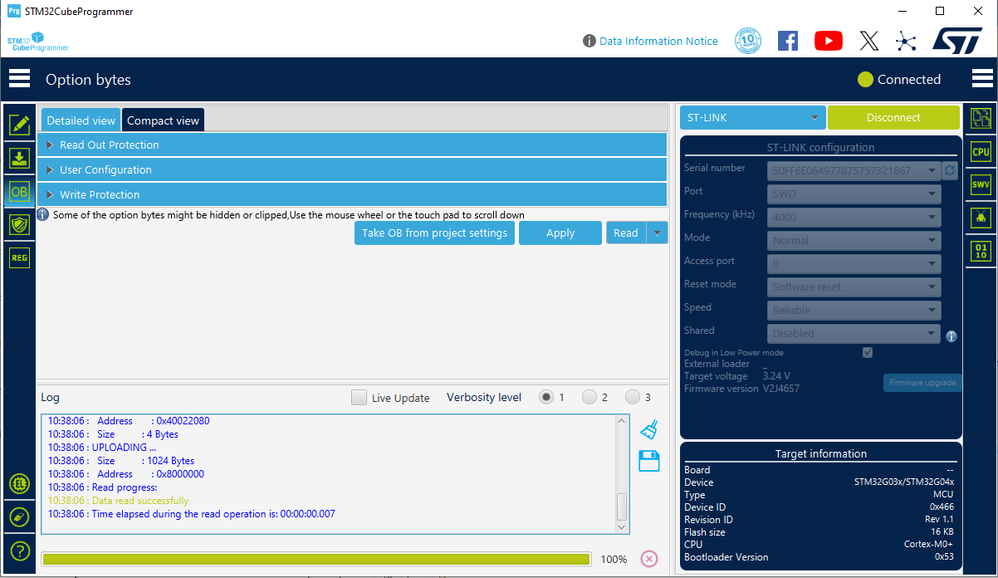Image resolution: width=998 pixels, height=578 pixels.
Task: Save the log with the floppy disk icon
Action: pos(649,461)
